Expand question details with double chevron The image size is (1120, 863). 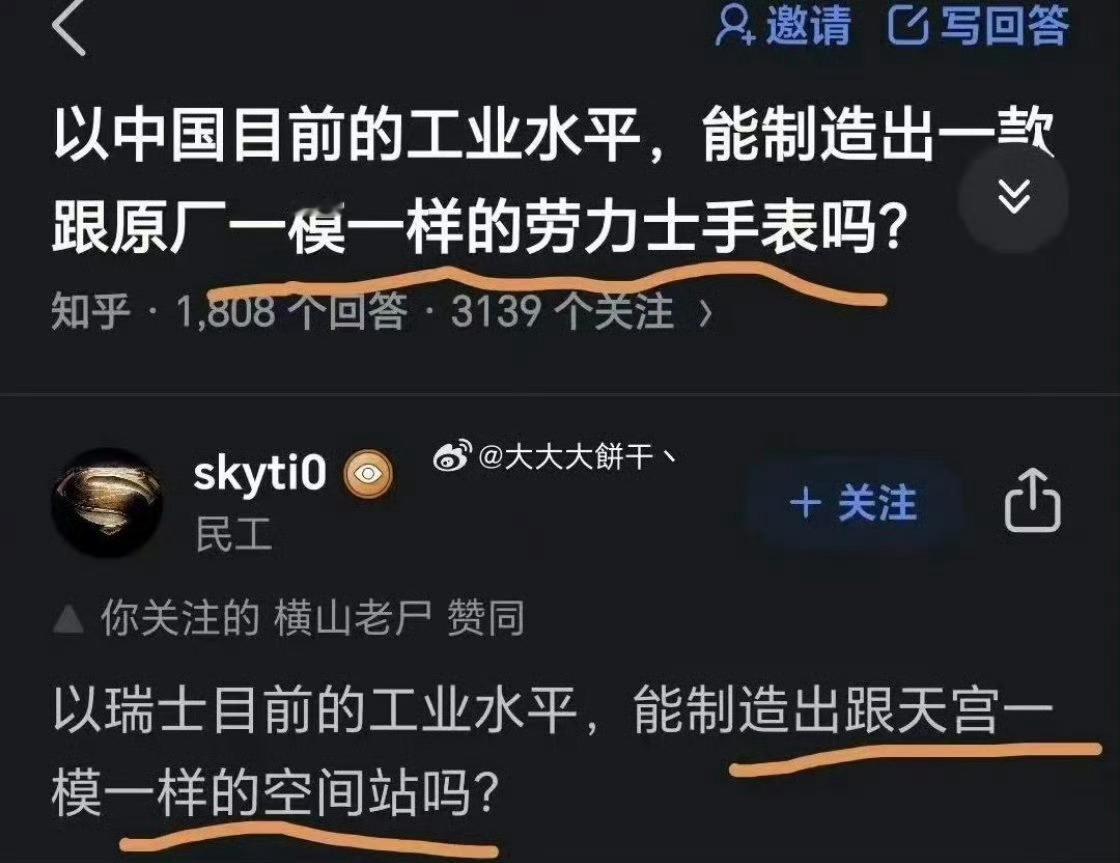(1014, 197)
